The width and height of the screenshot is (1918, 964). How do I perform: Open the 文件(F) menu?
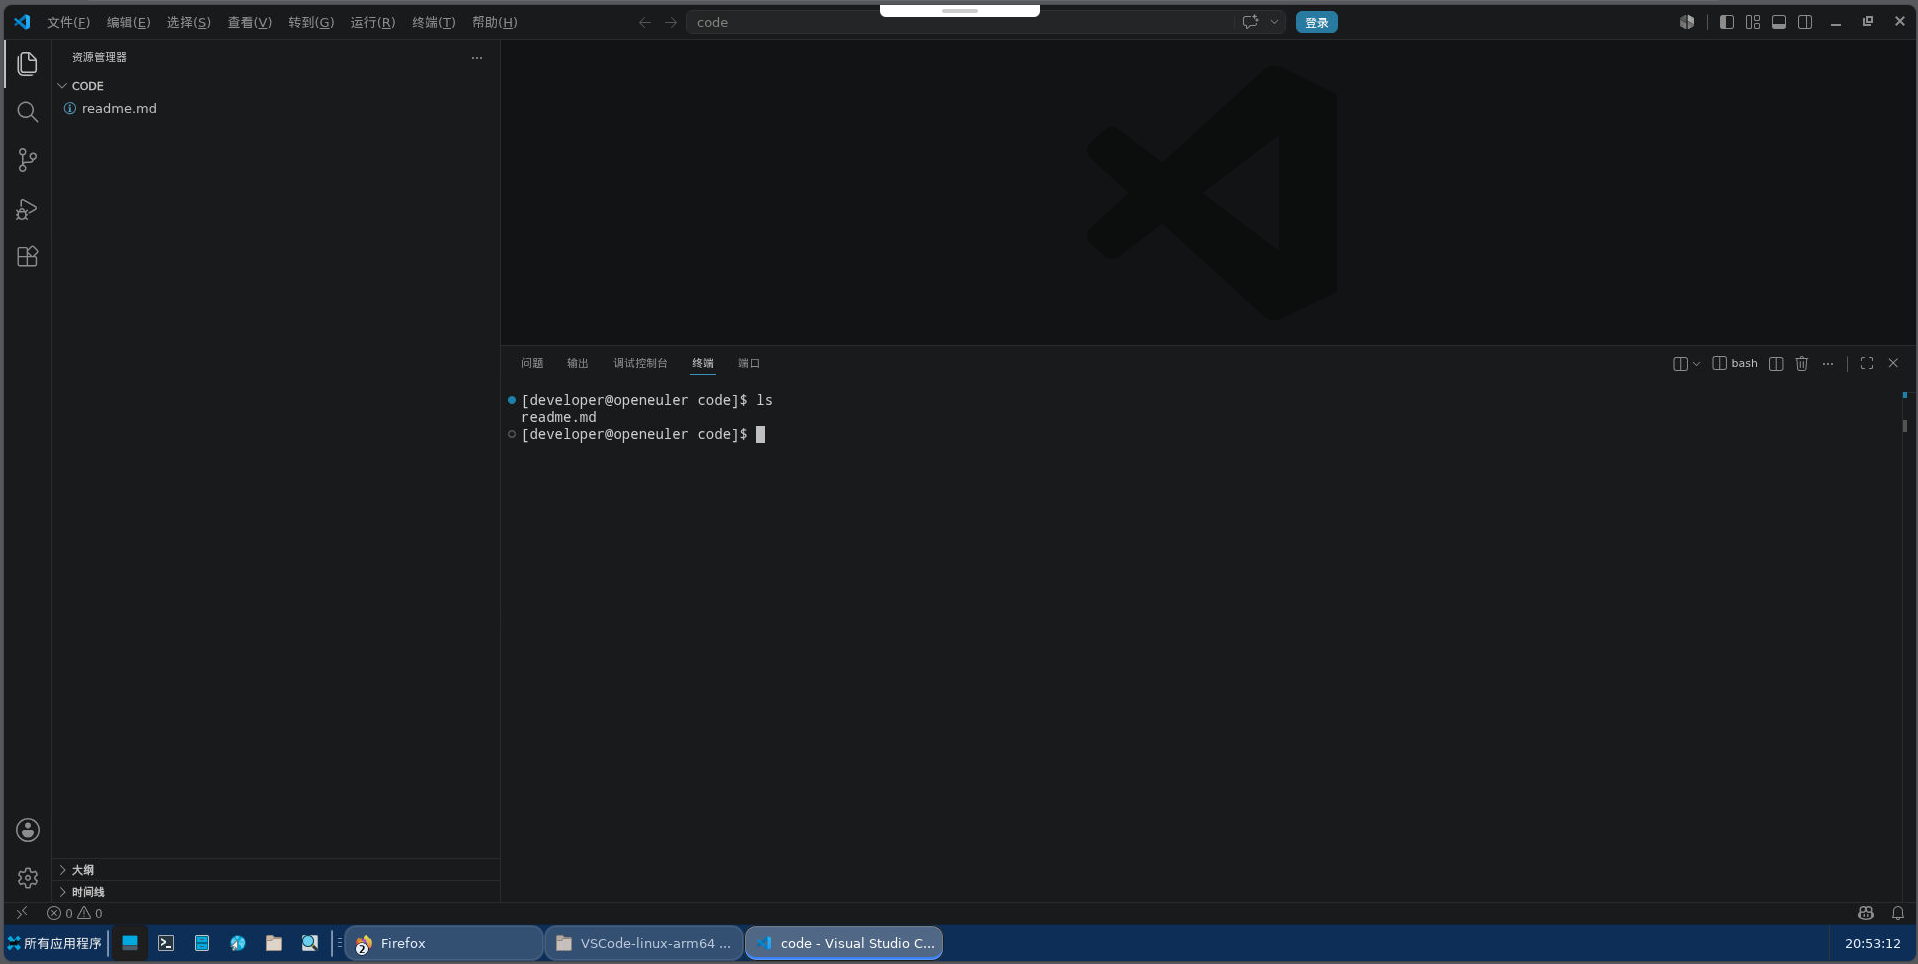[68, 22]
